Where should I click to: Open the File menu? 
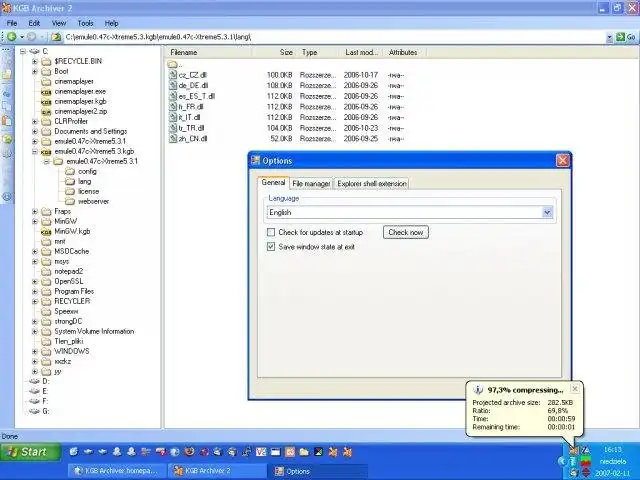tap(12, 23)
